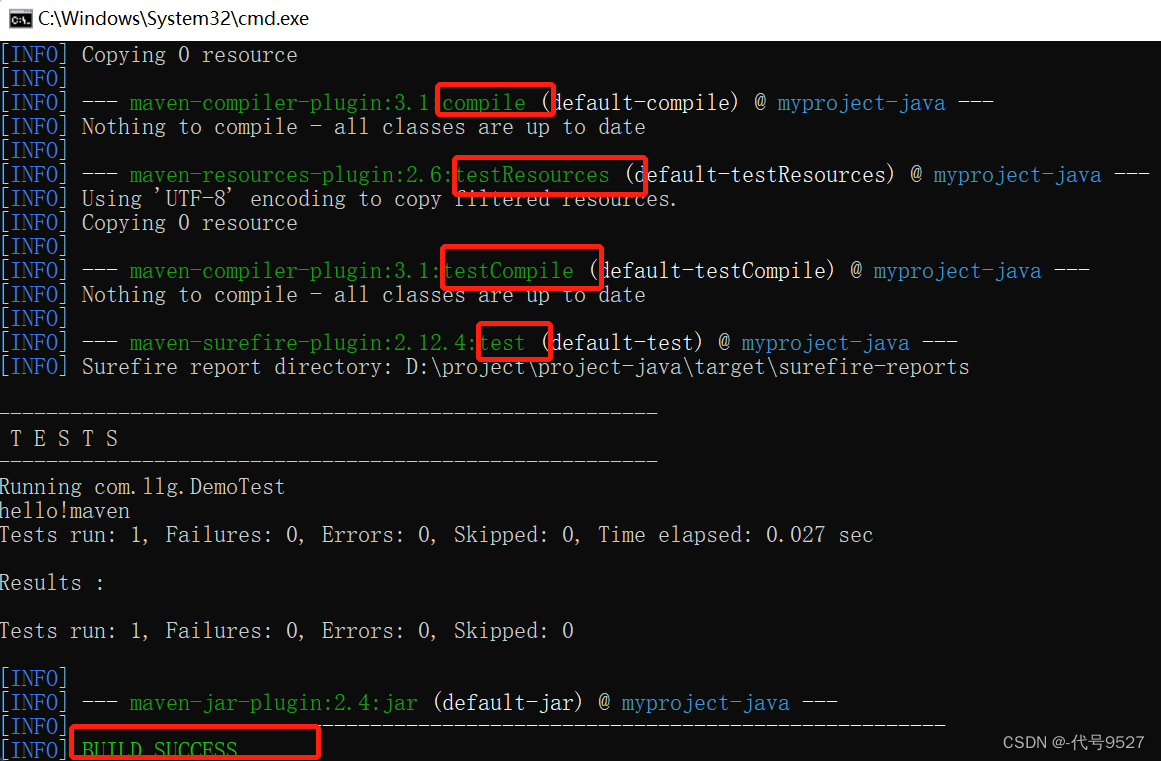Click the cmd.exe icon in title bar

(x=20, y=18)
